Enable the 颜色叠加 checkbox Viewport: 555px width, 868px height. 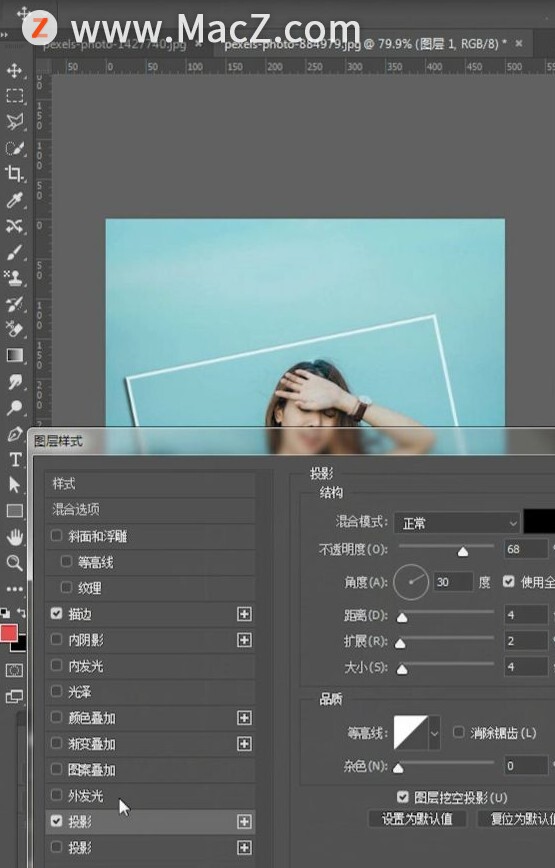coord(56,717)
